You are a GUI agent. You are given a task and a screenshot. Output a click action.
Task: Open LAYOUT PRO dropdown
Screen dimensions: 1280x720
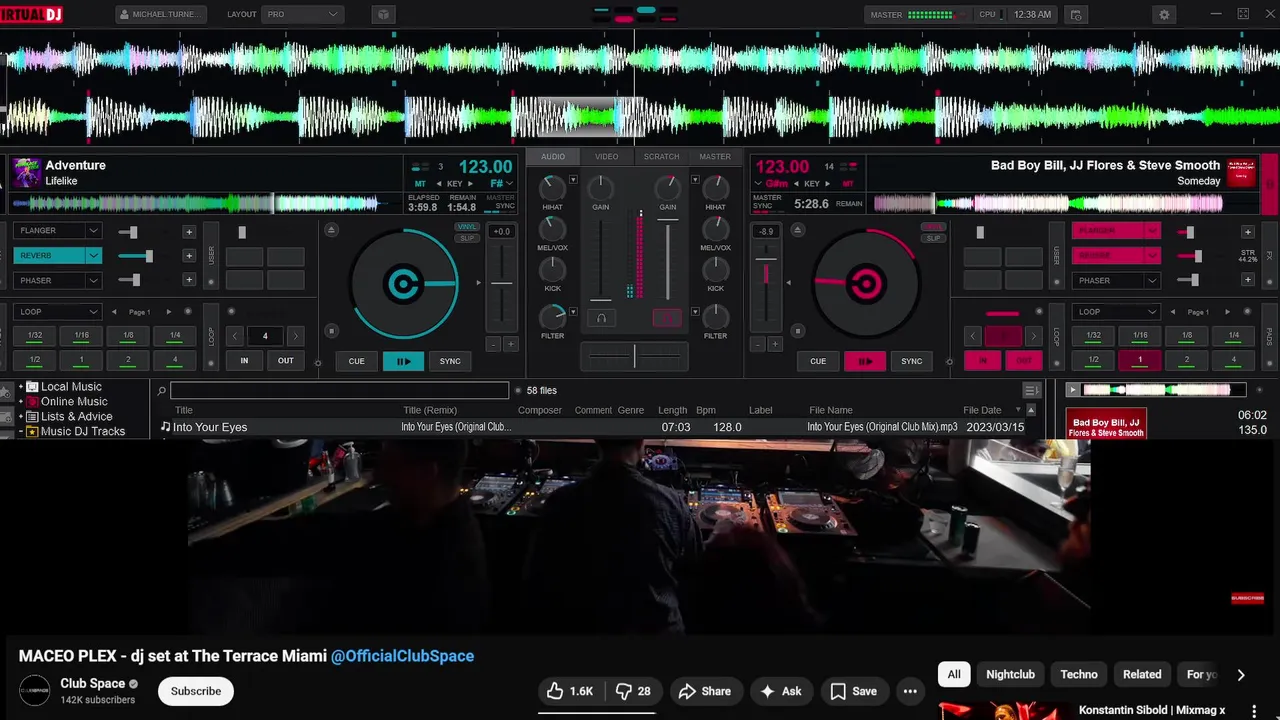click(x=302, y=15)
